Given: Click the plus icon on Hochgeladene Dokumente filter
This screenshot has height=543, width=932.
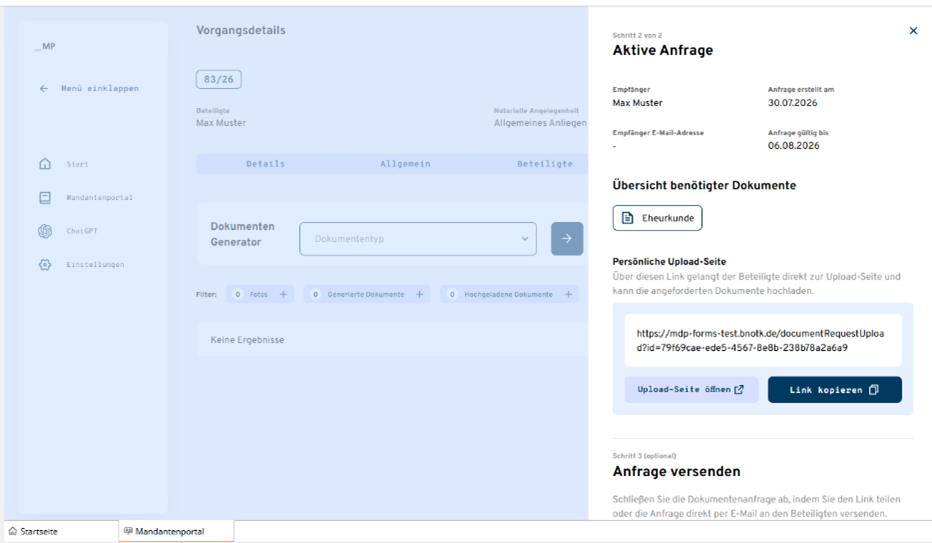Looking at the screenshot, I should pyautogui.click(x=568, y=294).
